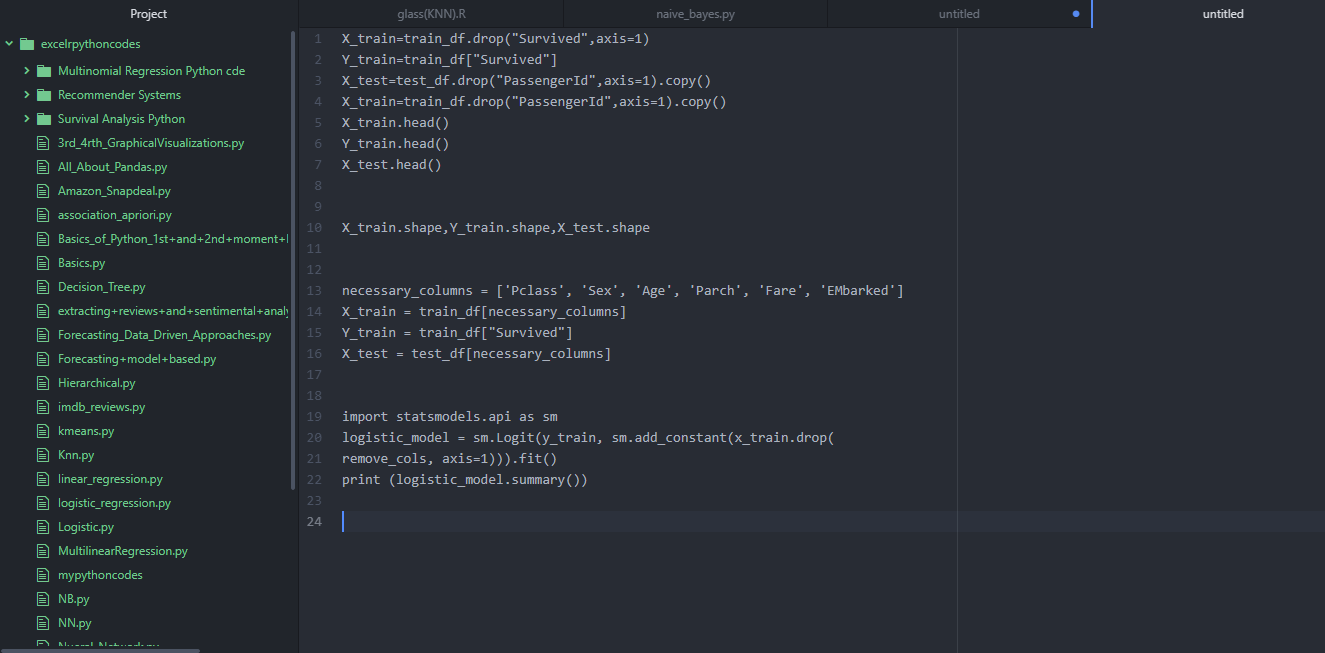The height and width of the screenshot is (653, 1325).
Task: Switch to the naive_bayes.py tab
Action: 695,14
